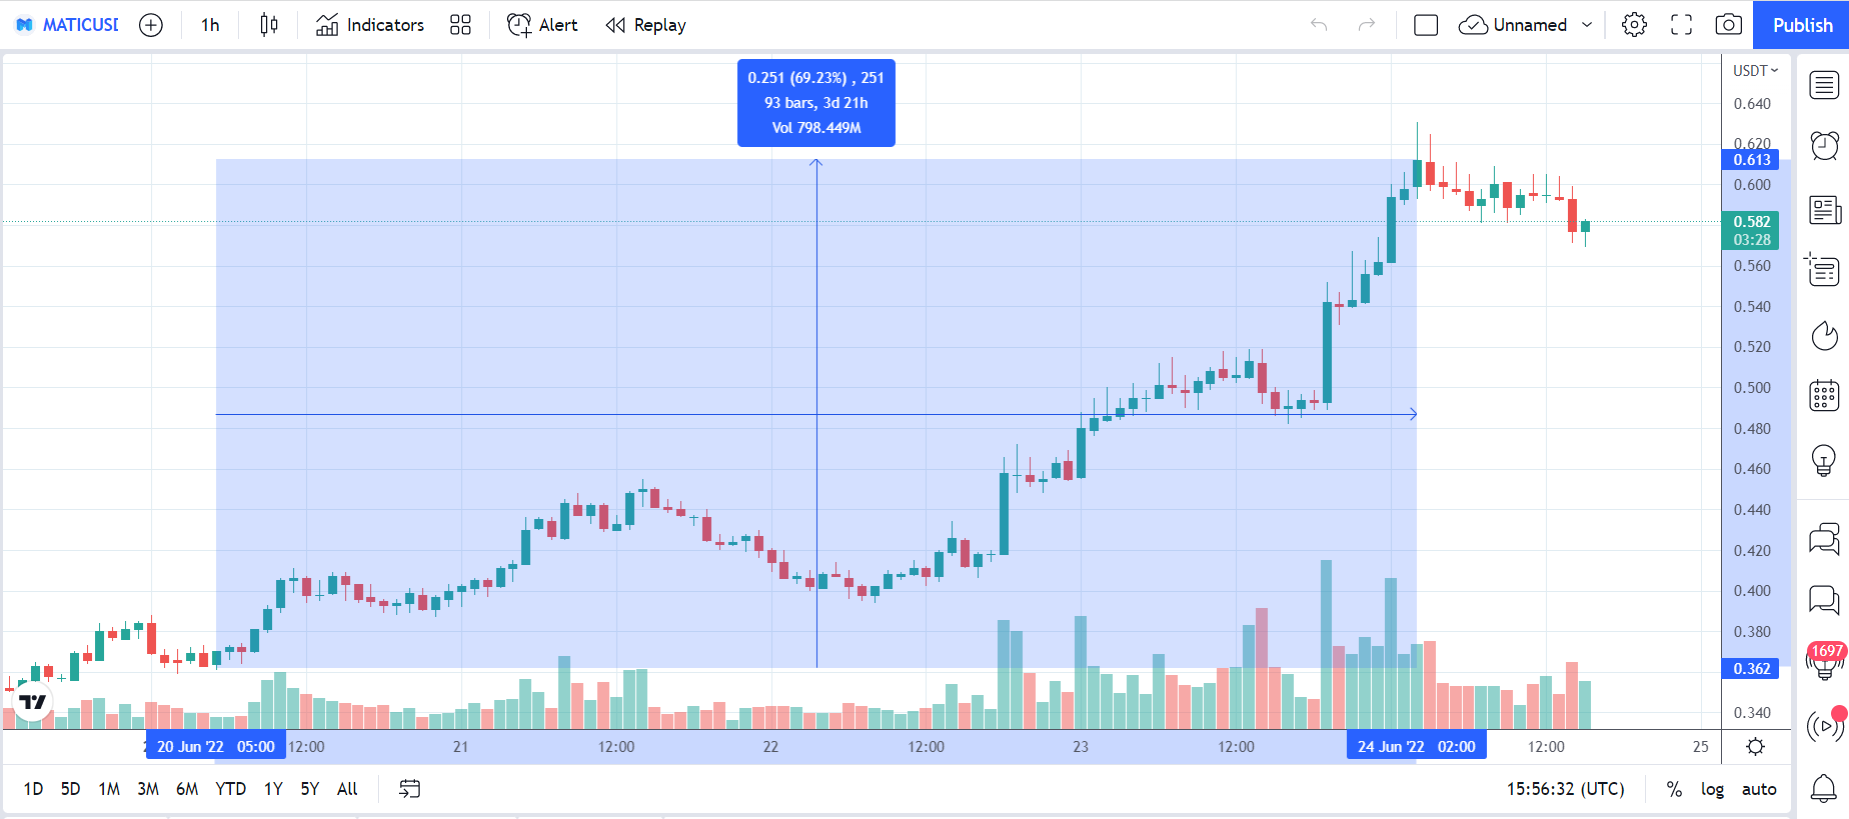Click the TradingView logo on chart
The width and height of the screenshot is (1849, 819).
click(33, 702)
